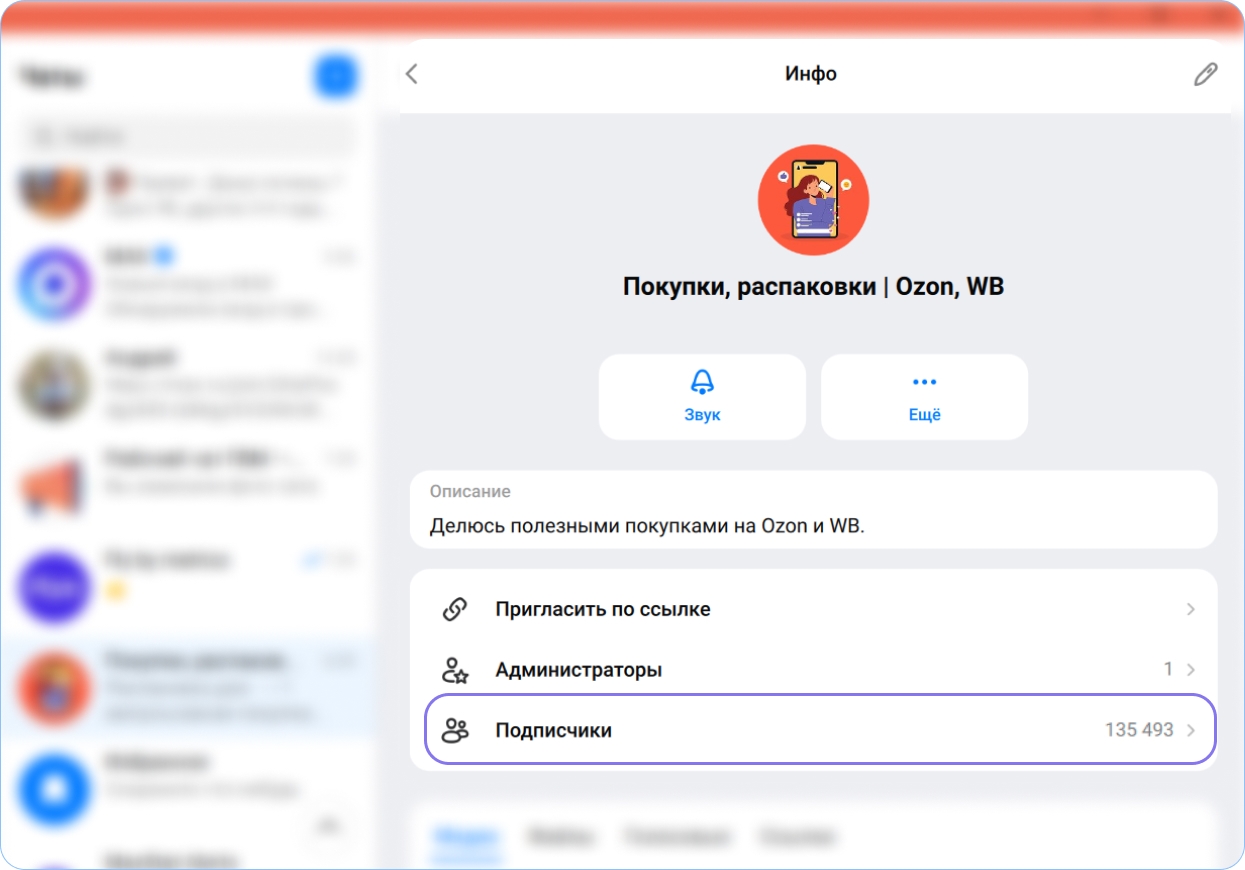Expand the chevron next to 135 493
This screenshot has height=870, width=1245.
click(1190, 731)
